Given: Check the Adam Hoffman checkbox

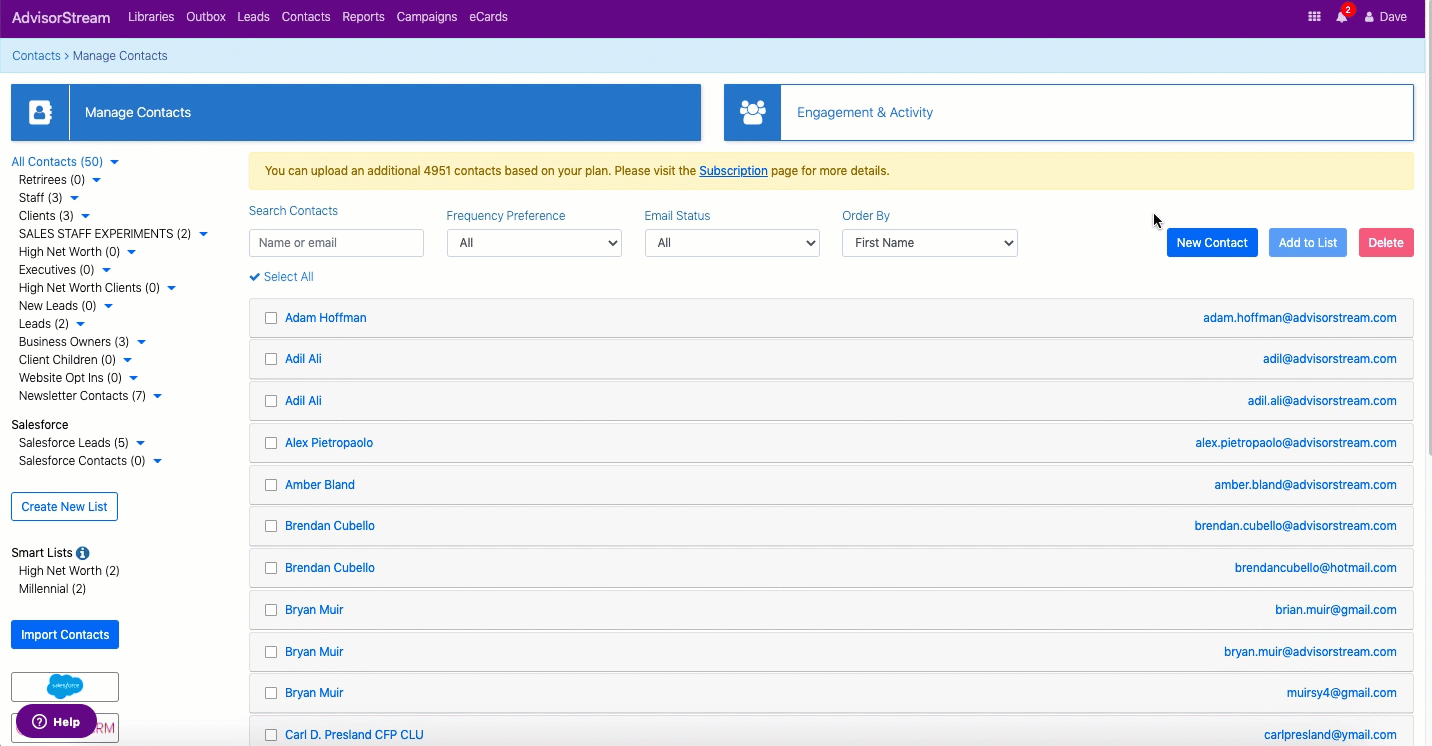Looking at the screenshot, I should [271, 318].
